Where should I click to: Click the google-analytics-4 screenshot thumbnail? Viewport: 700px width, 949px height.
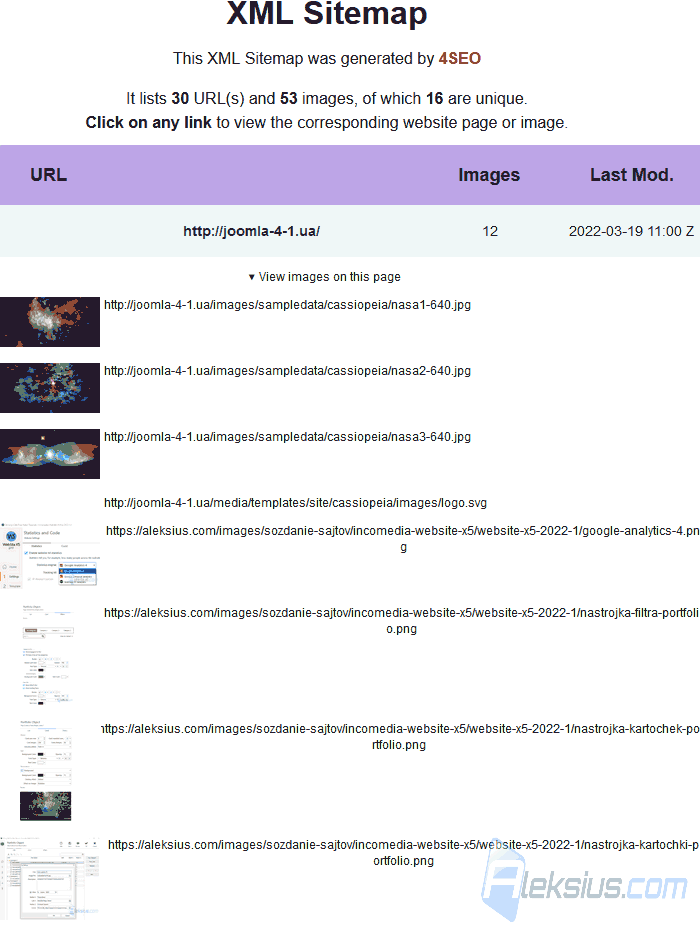click(50, 556)
